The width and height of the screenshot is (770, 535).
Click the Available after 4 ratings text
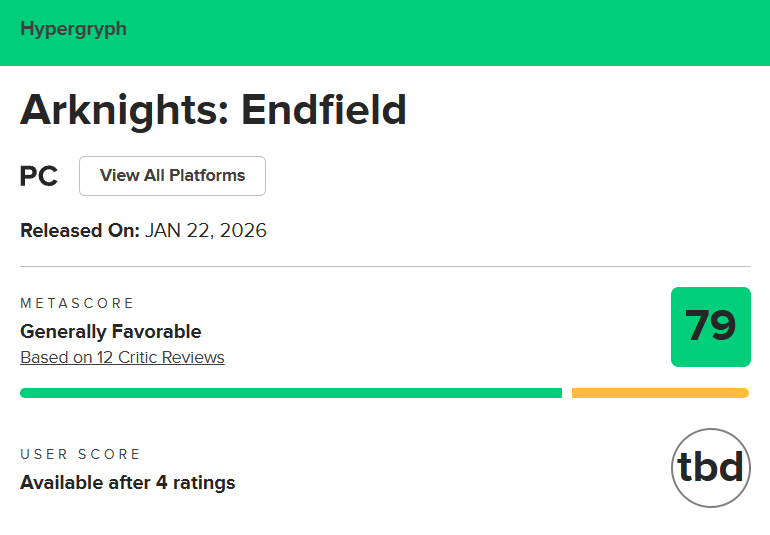(127, 483)
